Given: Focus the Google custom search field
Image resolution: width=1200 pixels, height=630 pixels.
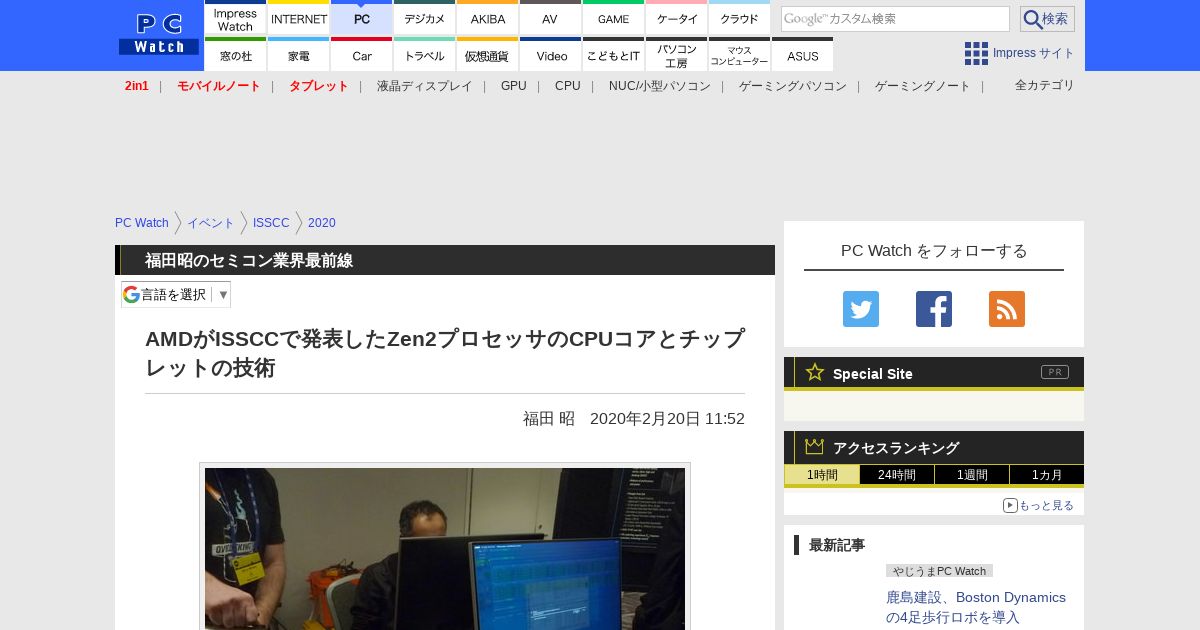Looking at the screenshot, I should click(895, 19).
